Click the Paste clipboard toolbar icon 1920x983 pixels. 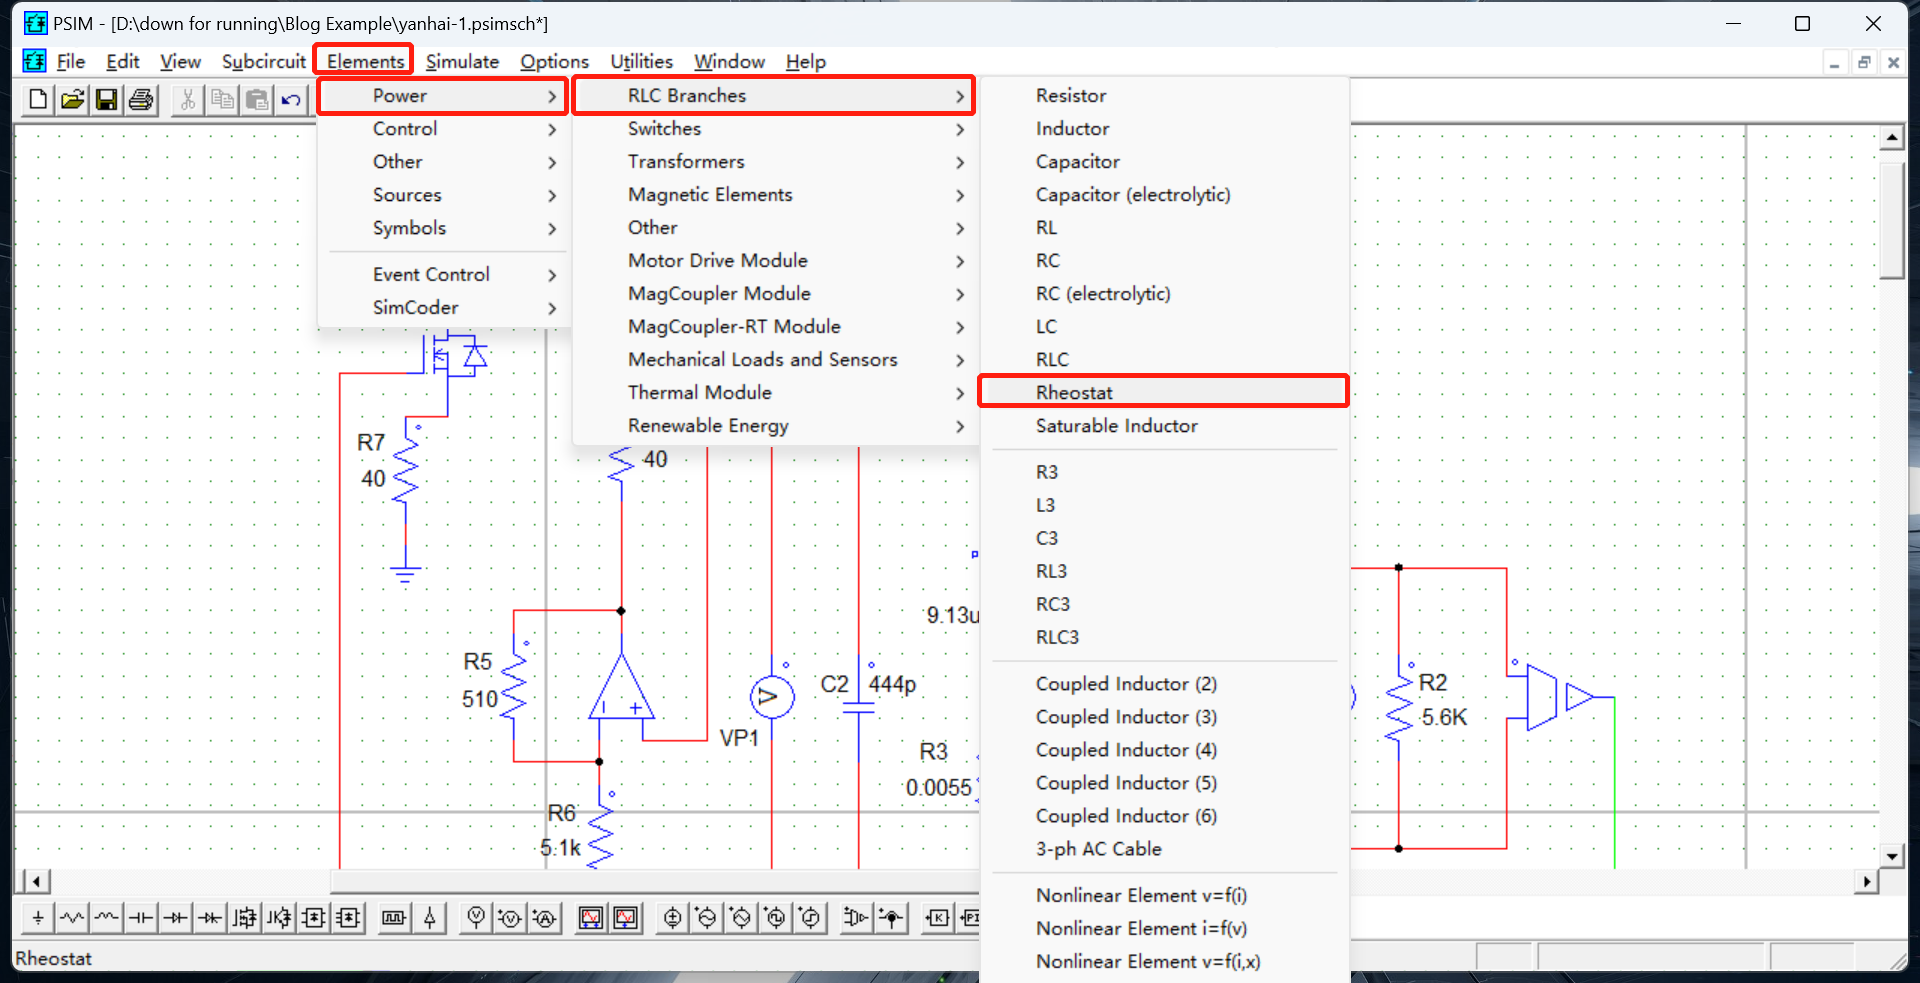pyautogui.click(x=257, y=100)
